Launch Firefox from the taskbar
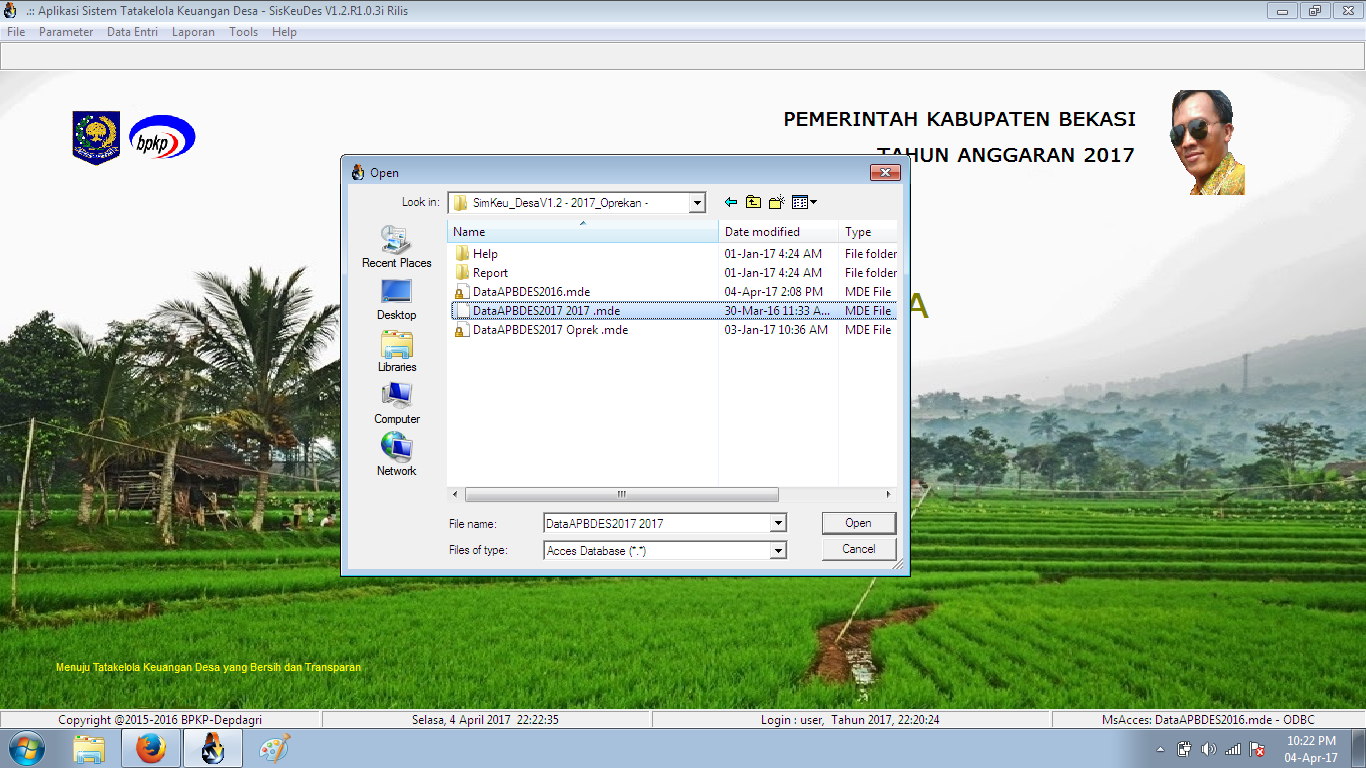The height and width of the screenshot is (768, 1366). [151, 748]
